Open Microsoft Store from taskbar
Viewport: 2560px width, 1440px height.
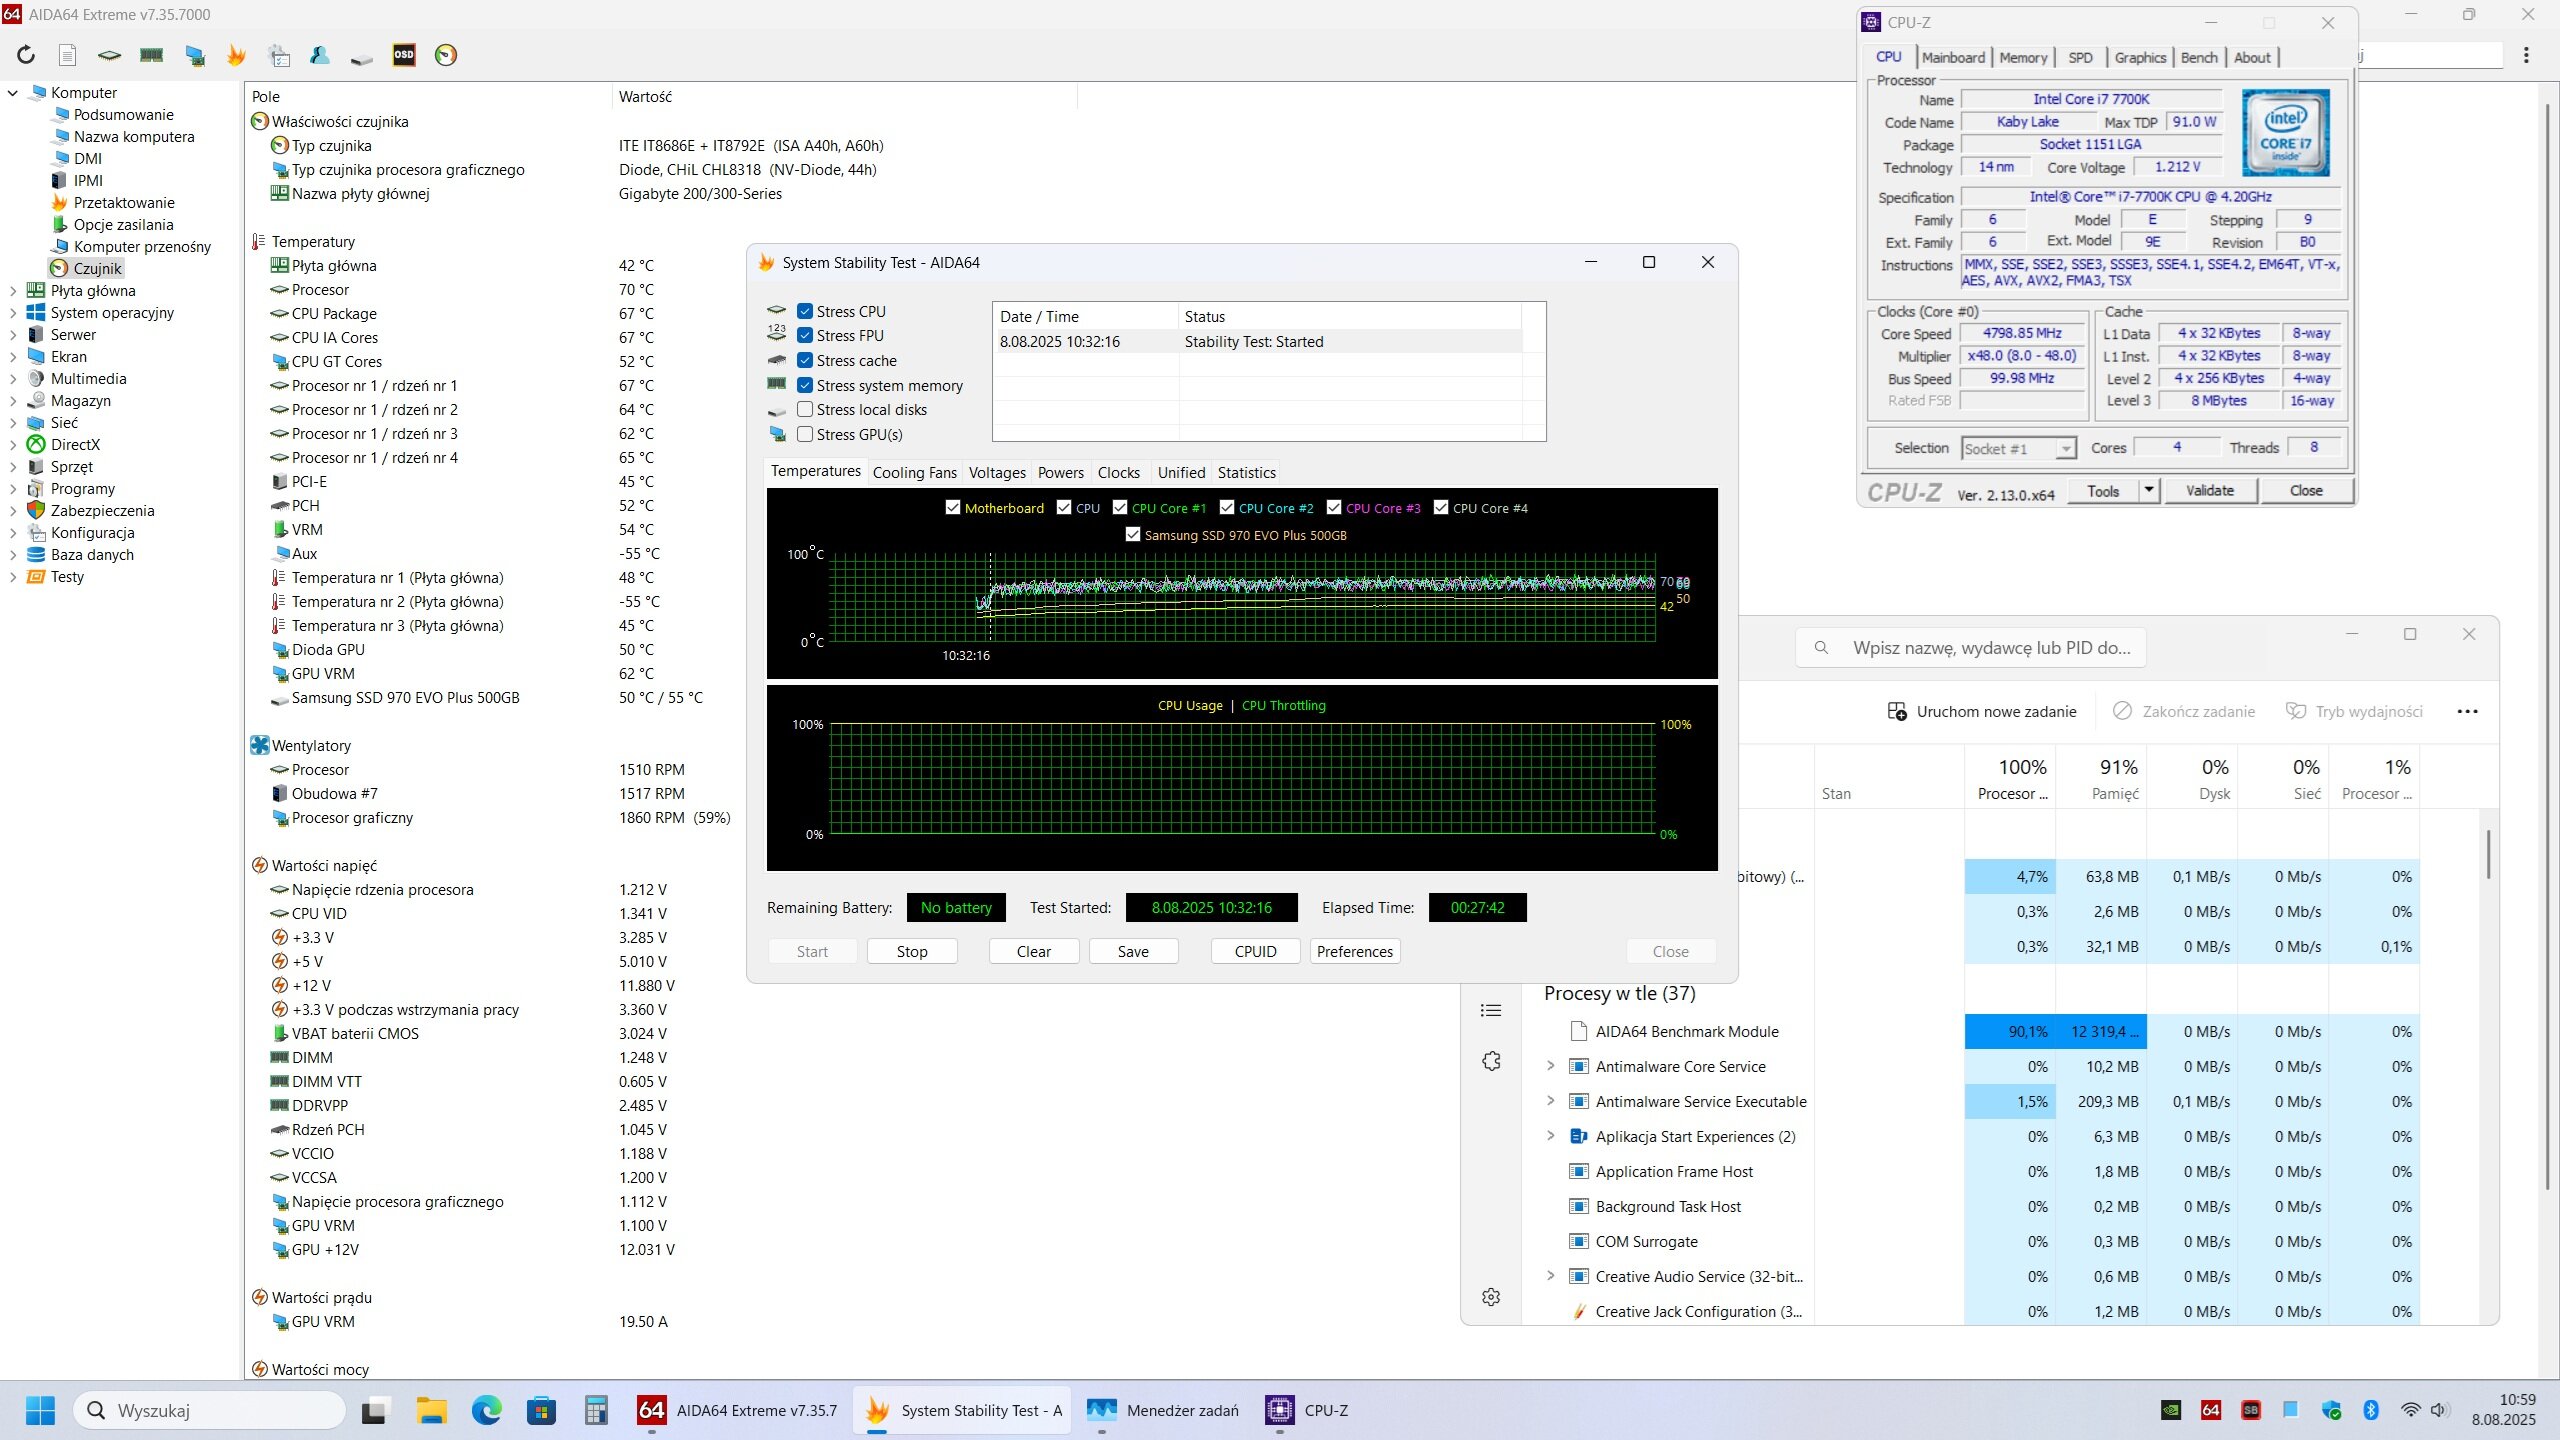(541, 1410)
